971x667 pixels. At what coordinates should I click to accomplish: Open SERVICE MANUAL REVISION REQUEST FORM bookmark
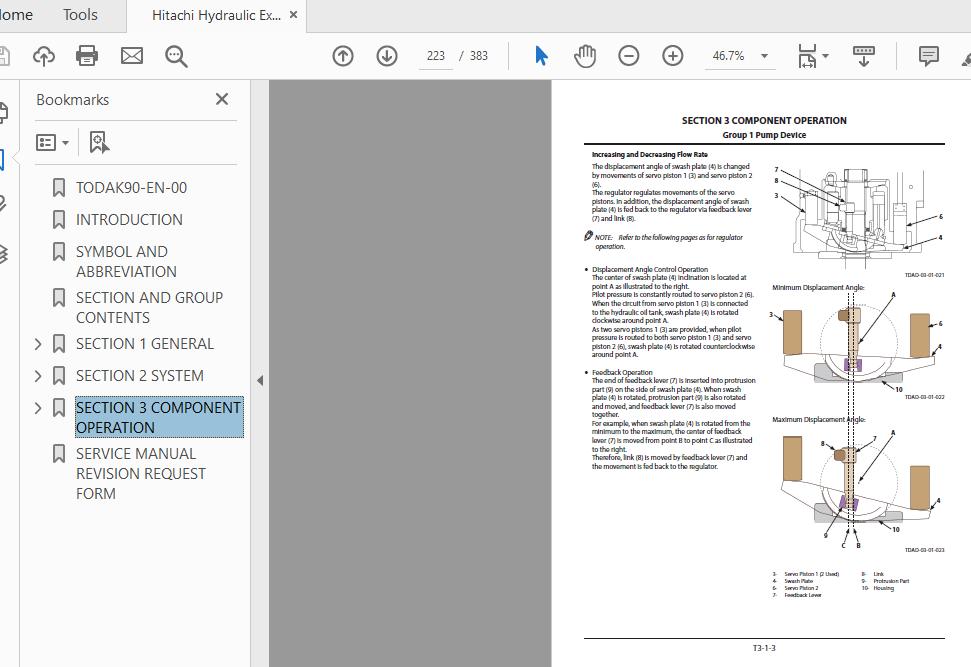coord(141,474)
